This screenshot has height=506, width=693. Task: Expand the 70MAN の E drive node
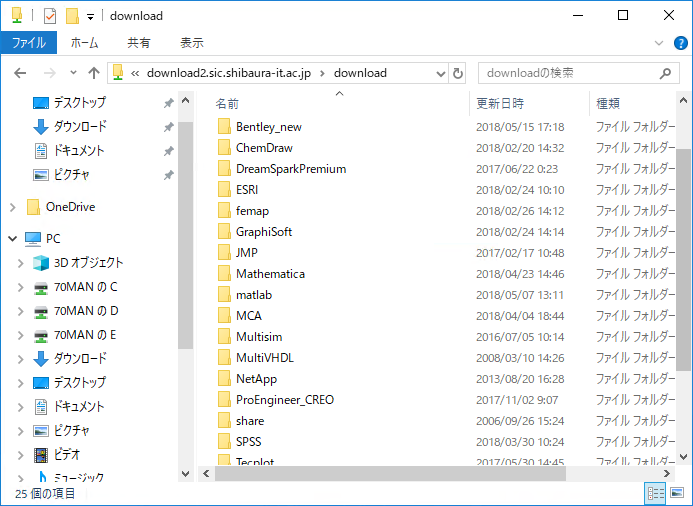tap(20, 335)
